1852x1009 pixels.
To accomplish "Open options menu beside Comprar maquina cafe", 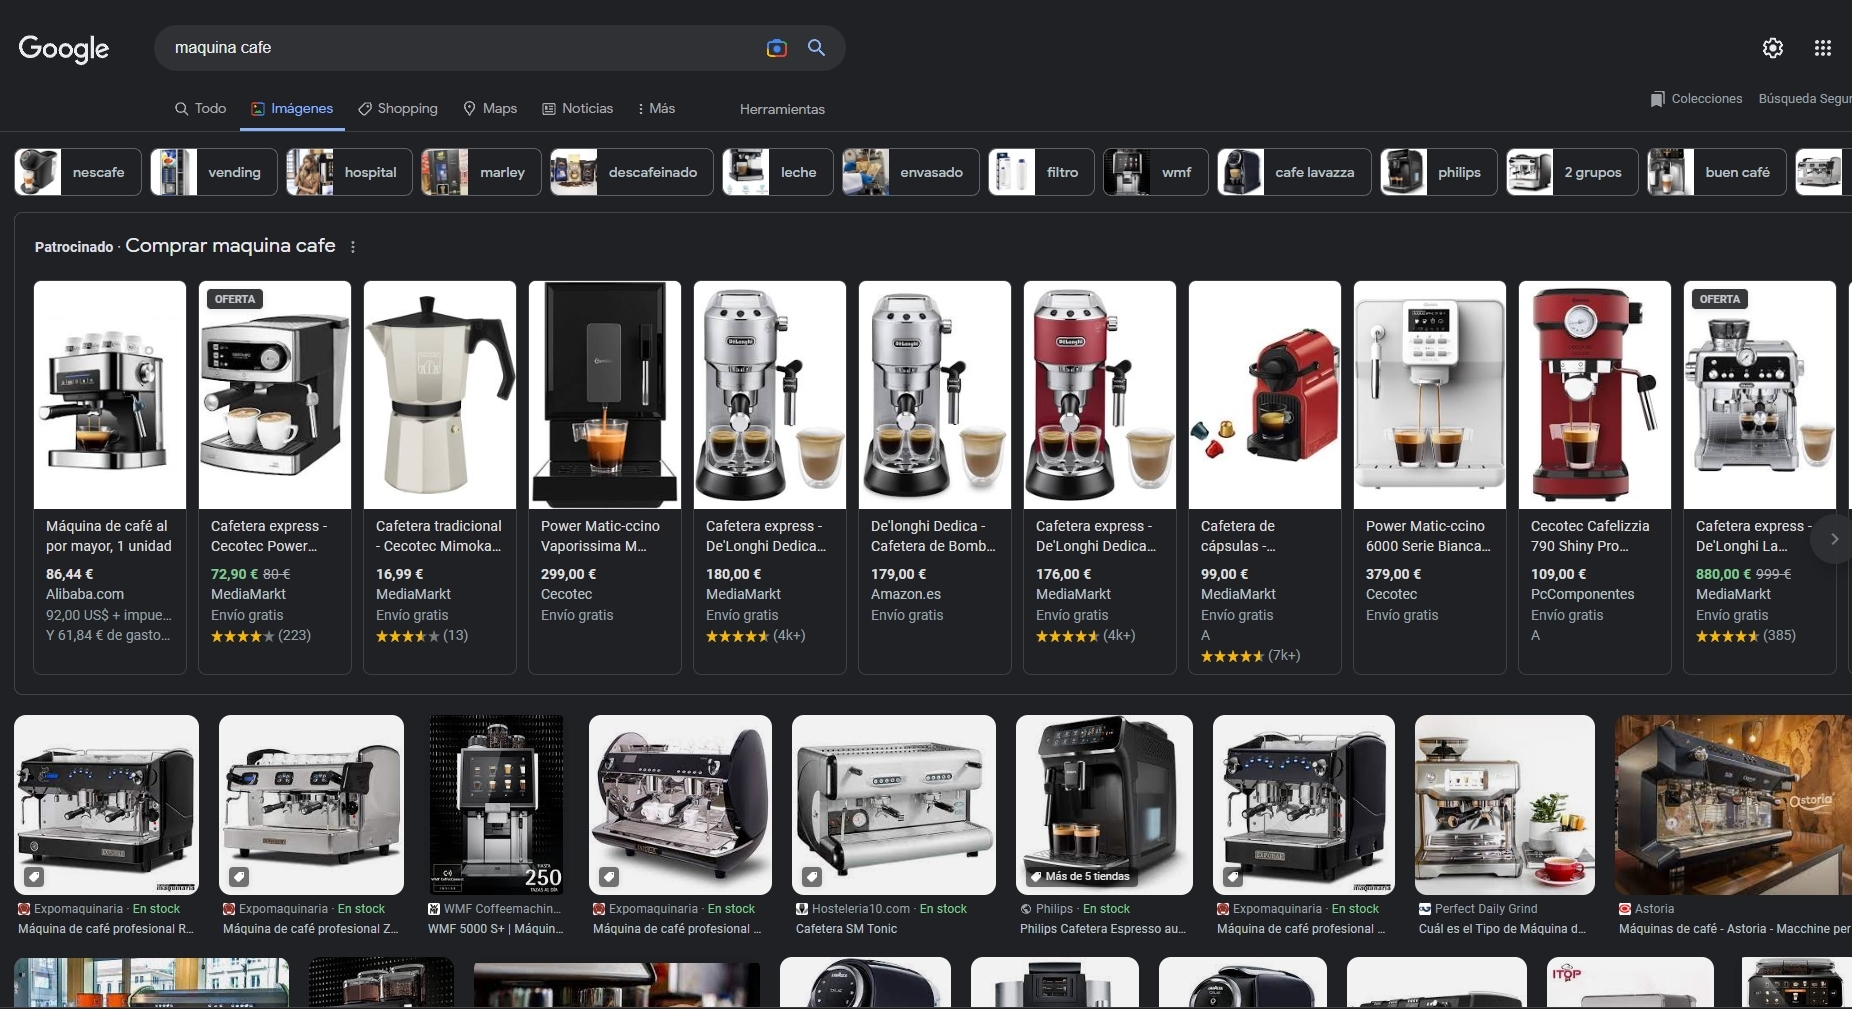I will [353, 247].
